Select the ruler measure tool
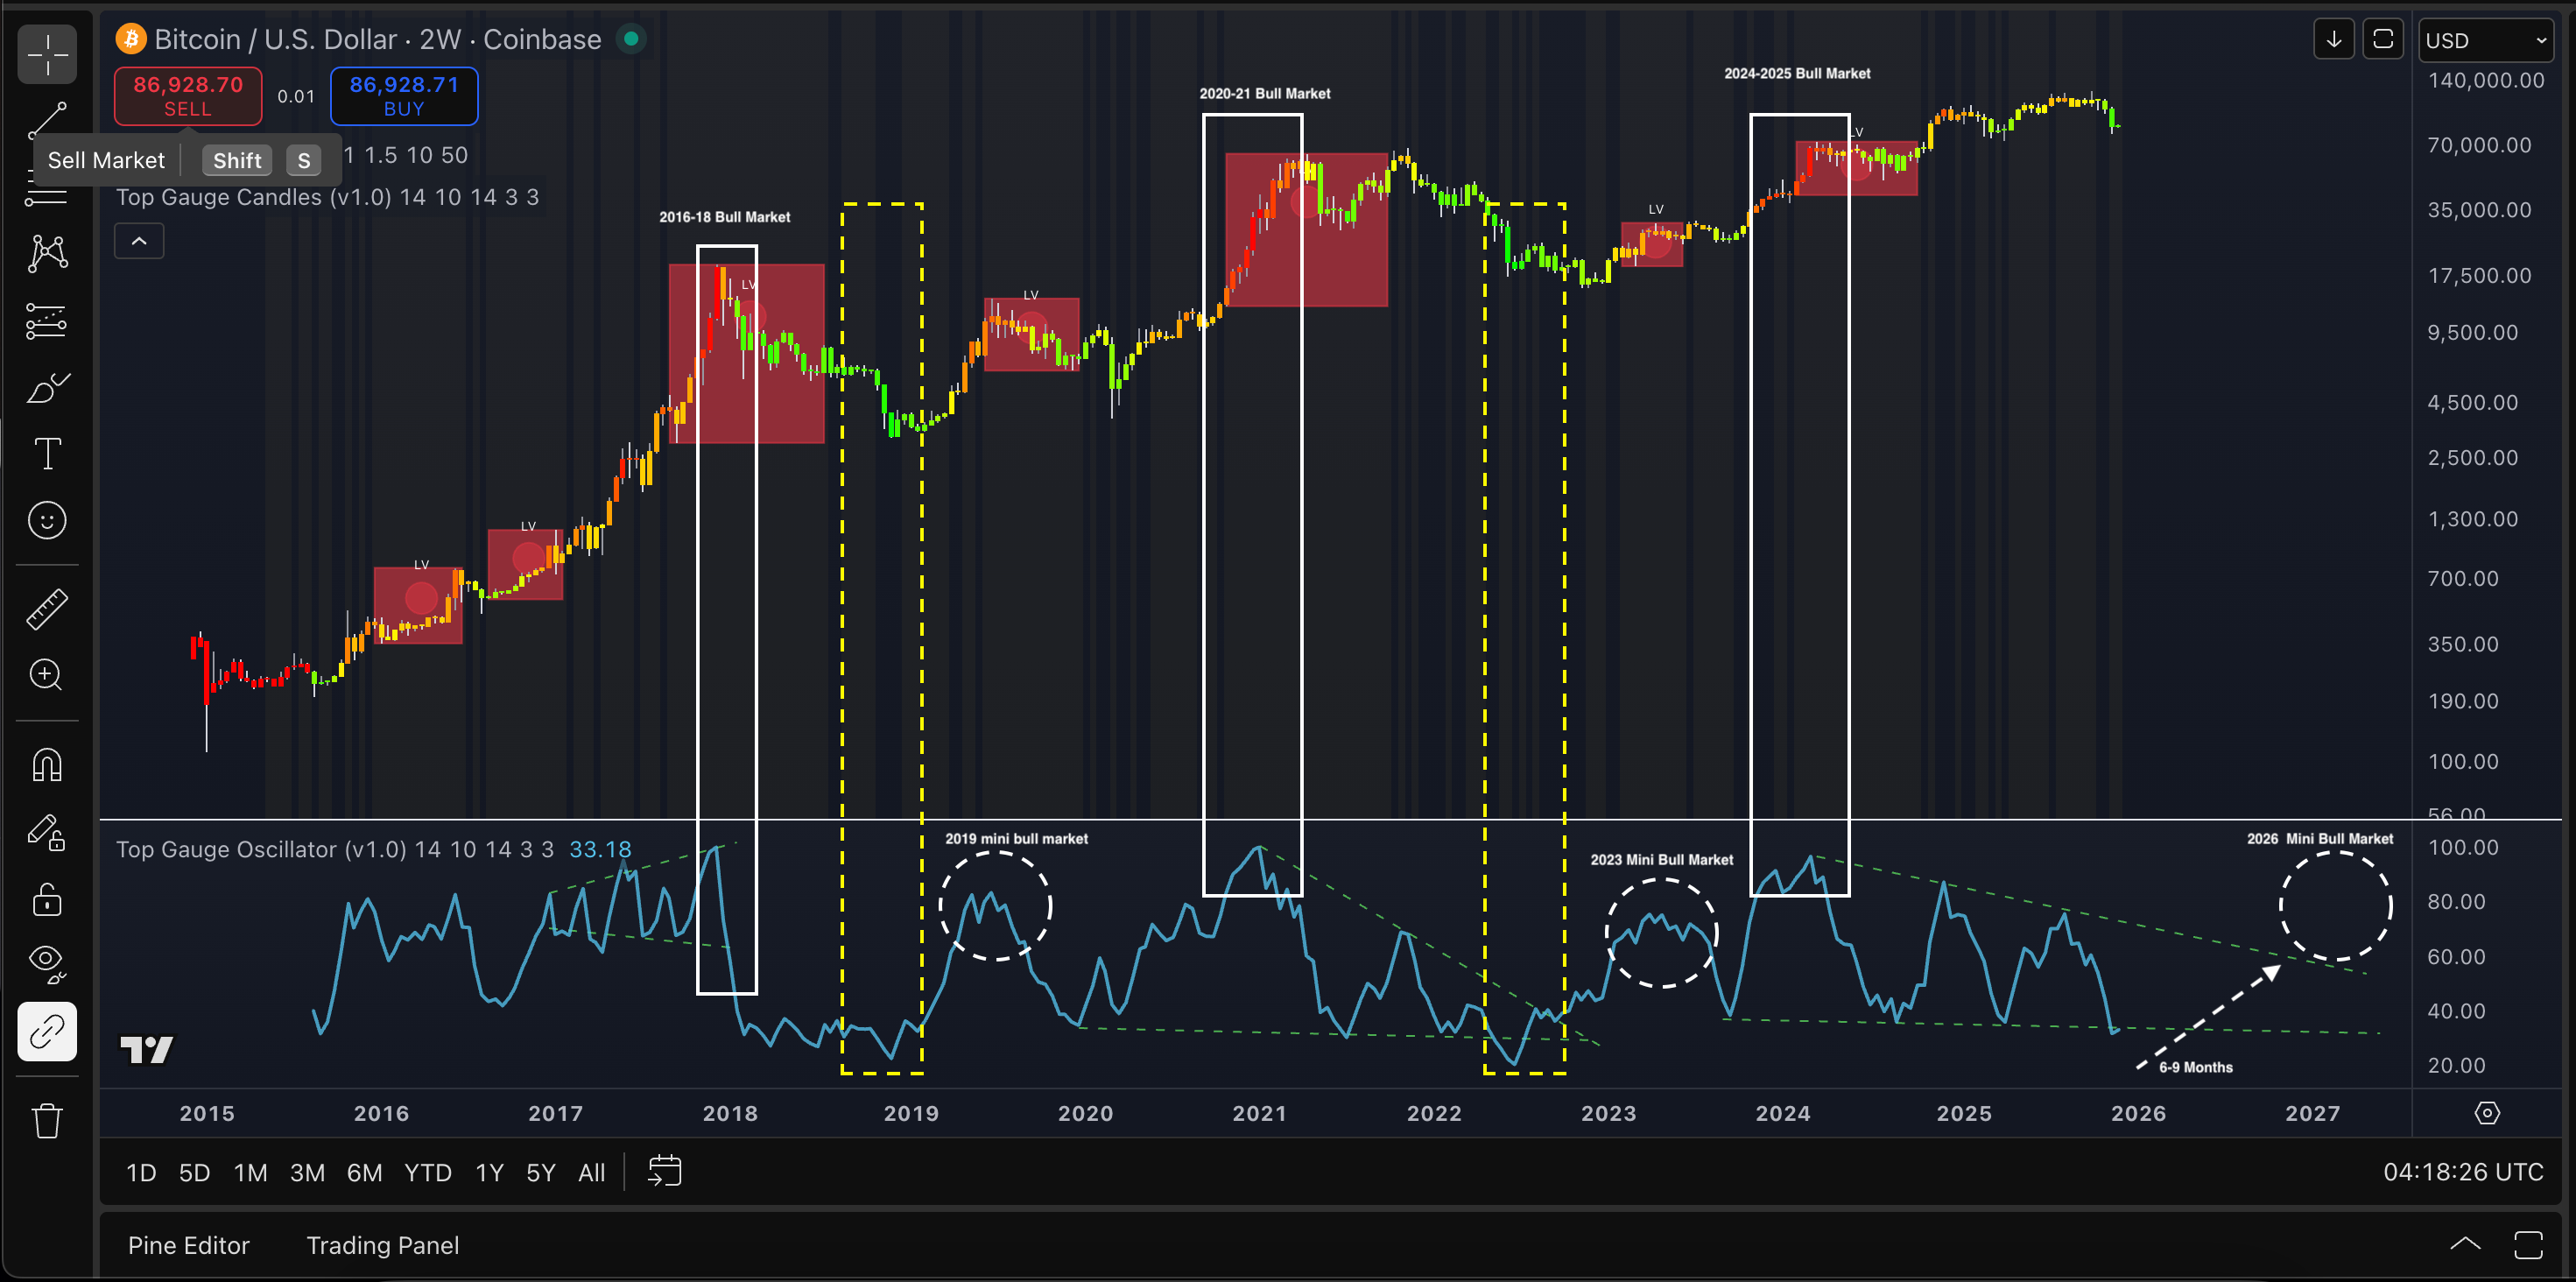This screenshot has width=2576, height=1282. click(47, 609)
